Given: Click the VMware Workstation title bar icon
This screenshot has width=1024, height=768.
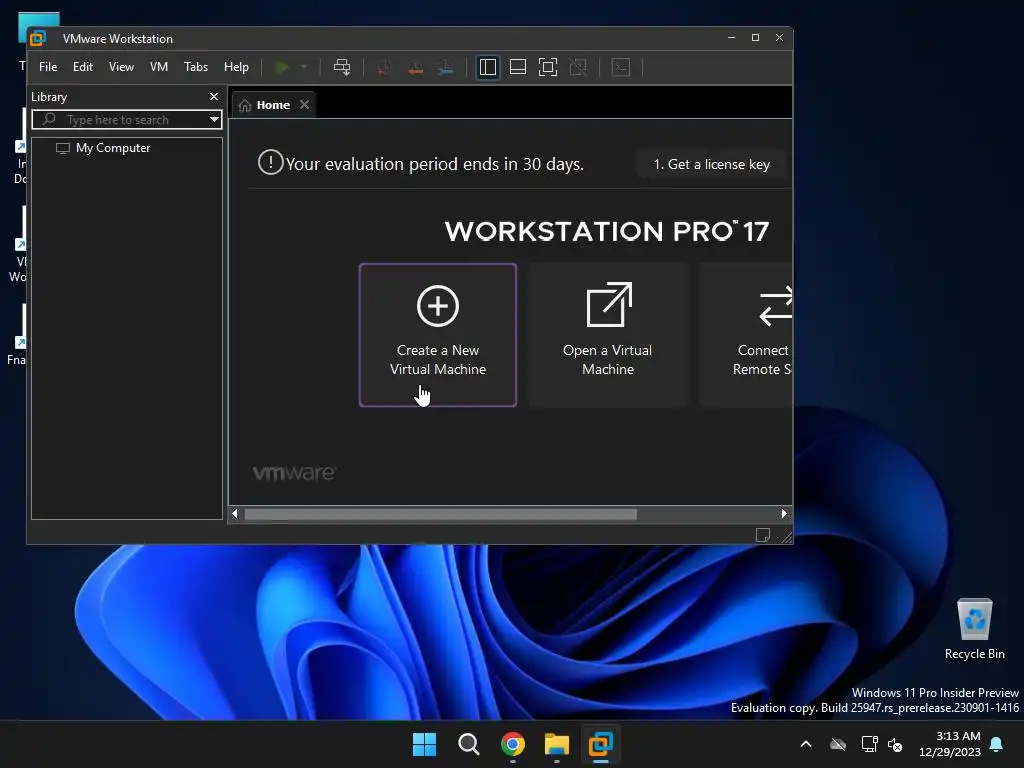Looking at the screenshot, I should (x=38, y=39).
